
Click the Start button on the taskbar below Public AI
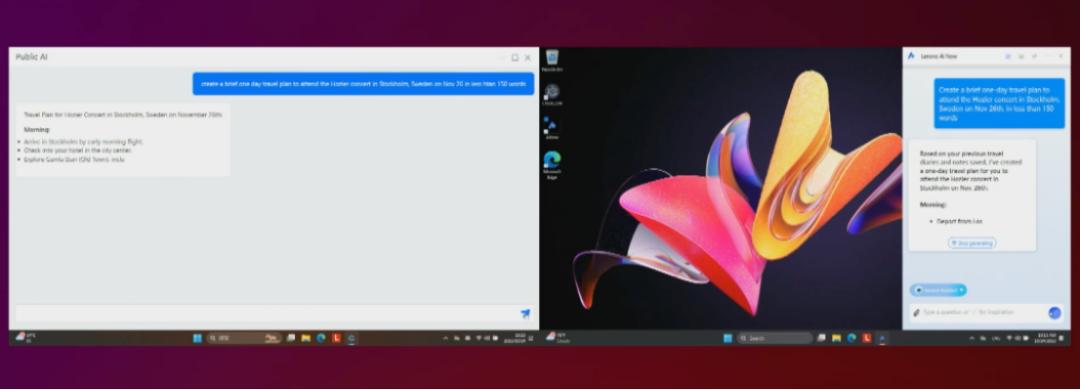(198, 338)
